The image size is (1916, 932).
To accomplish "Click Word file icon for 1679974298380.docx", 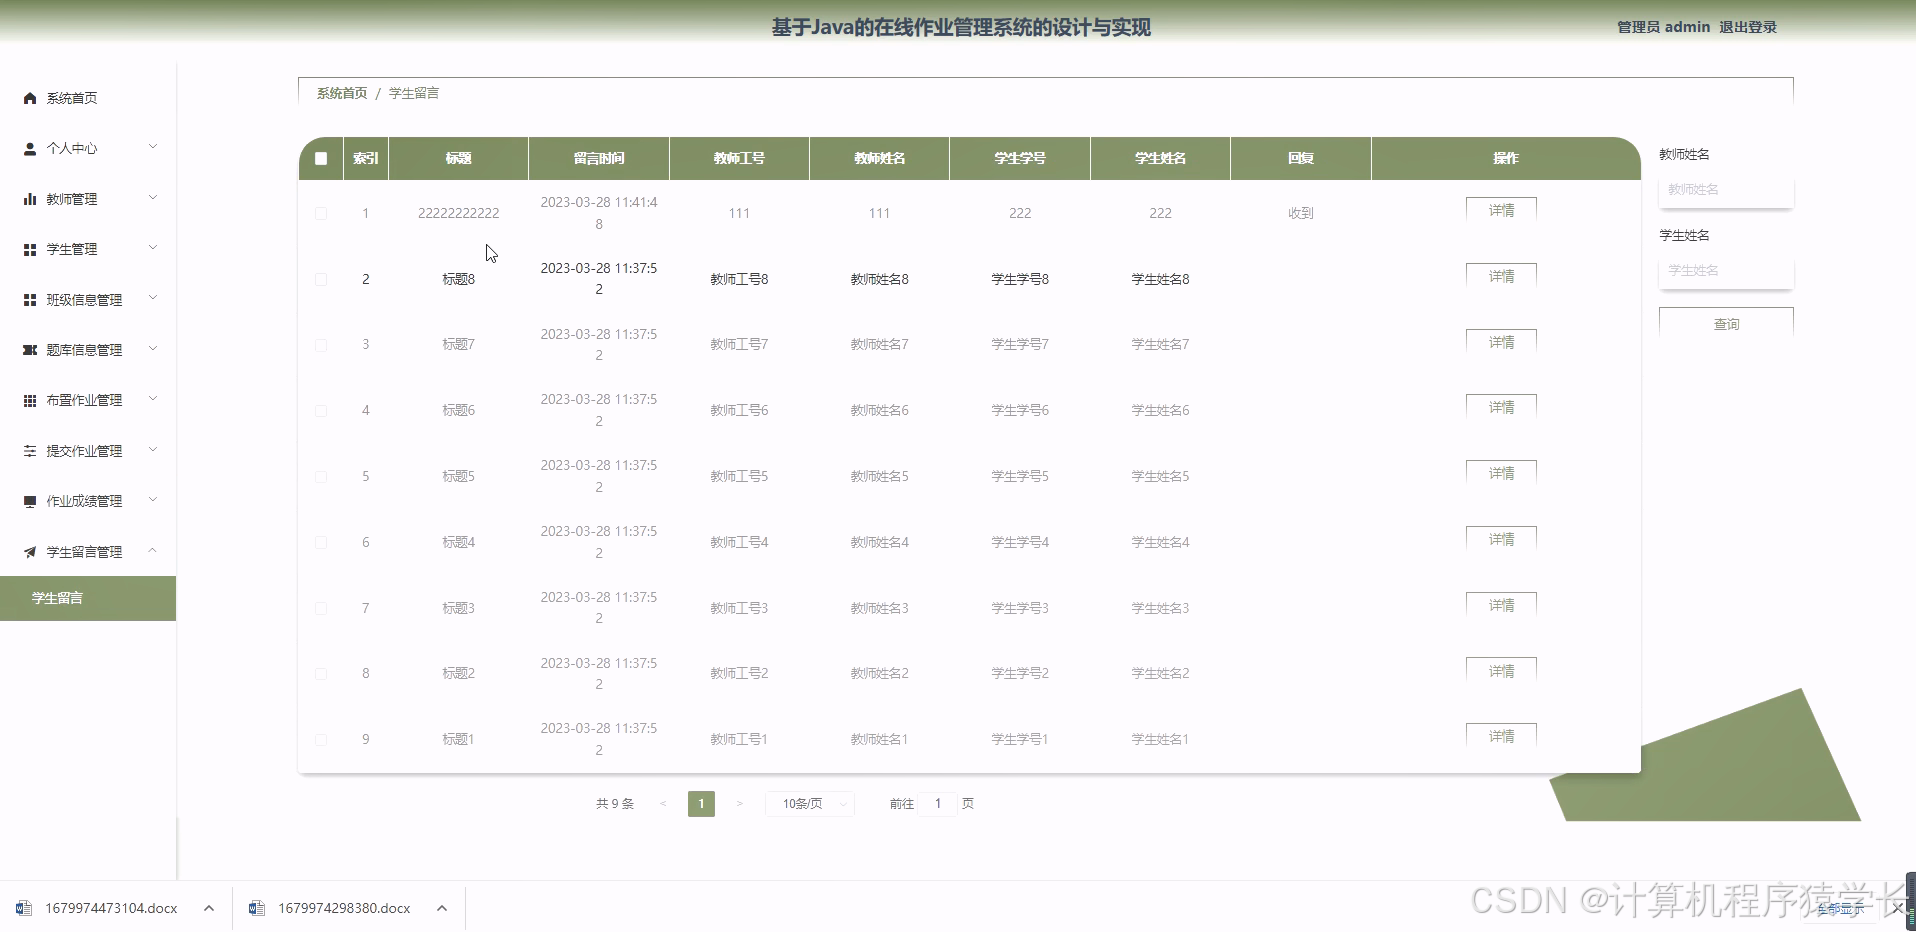I will 257,908.
